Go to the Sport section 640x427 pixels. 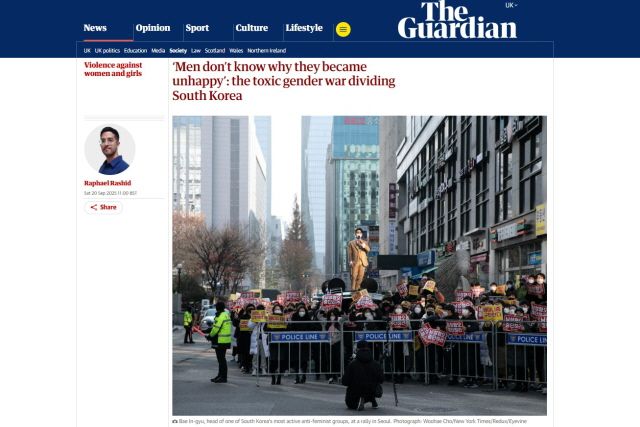click(x=197, y=28)
